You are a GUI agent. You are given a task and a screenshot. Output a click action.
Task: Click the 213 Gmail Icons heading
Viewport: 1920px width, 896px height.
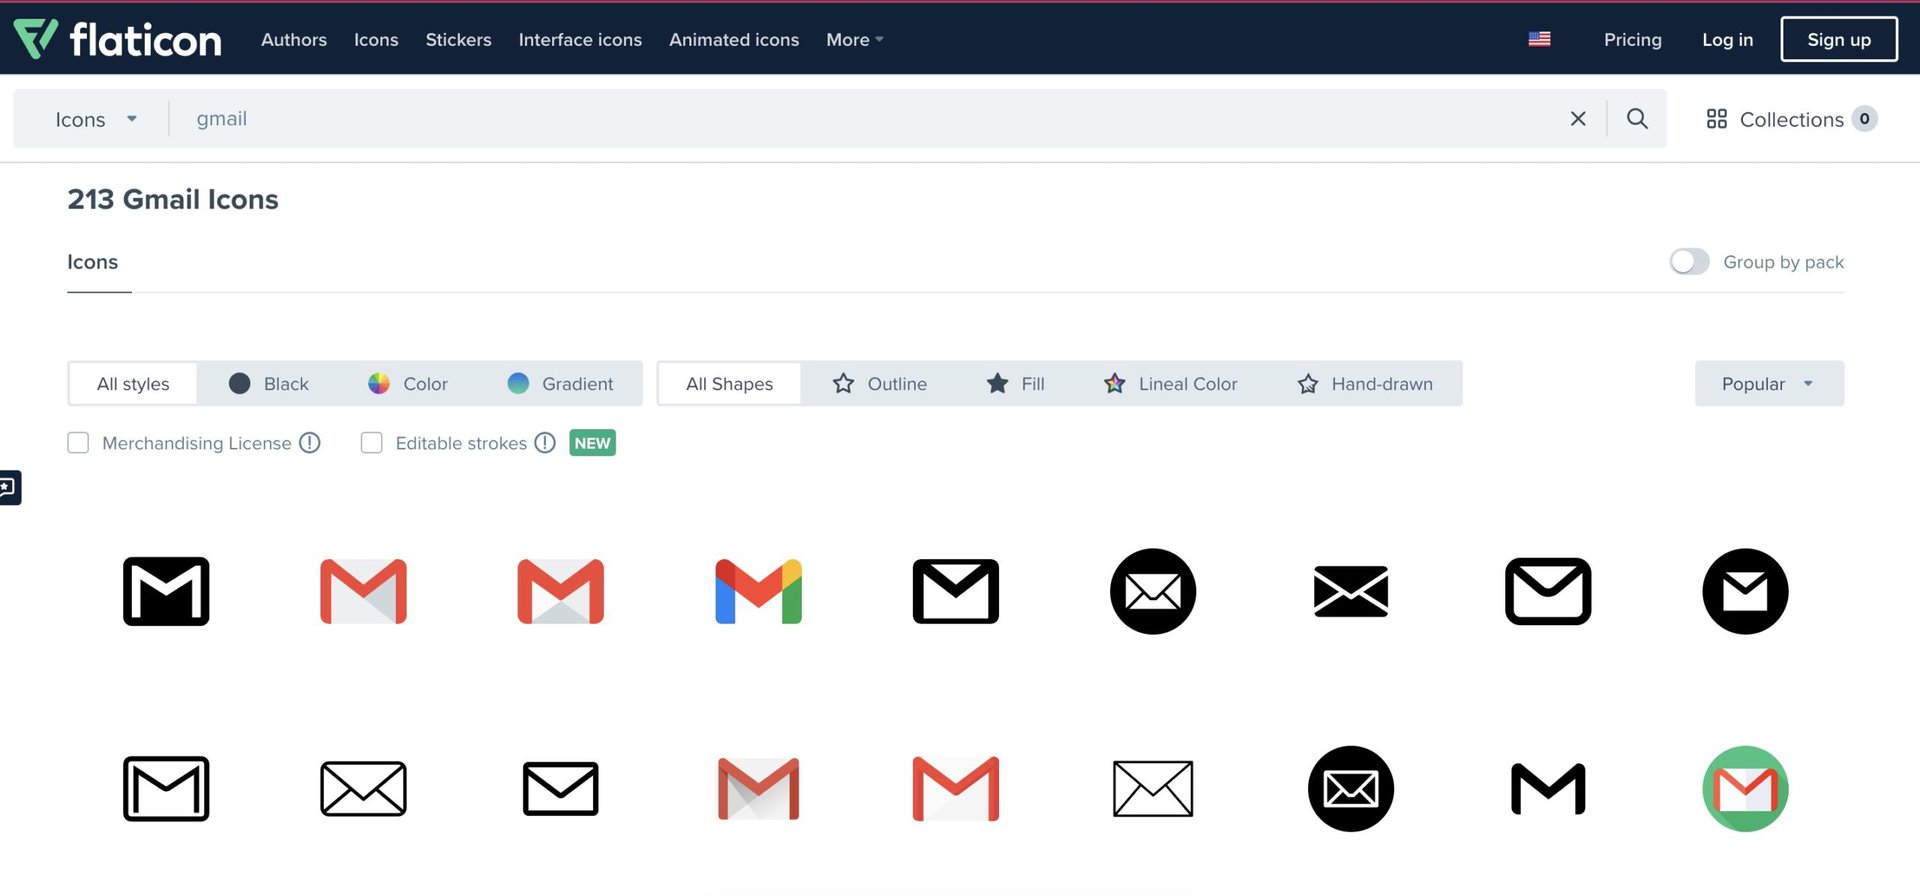pos(173,199)
